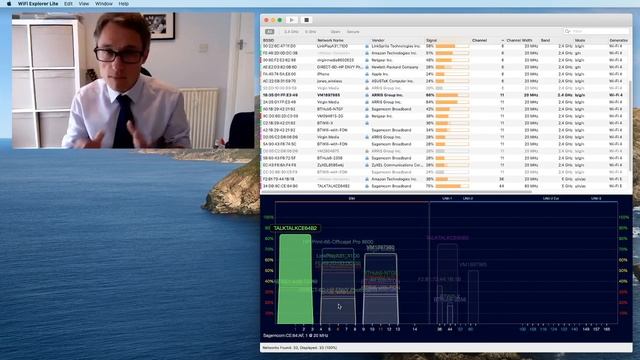Click the webcam video overlay of the presenter
Image resolution: width=640 pixels, height=360 pixels.
click(x=133, y=80)
